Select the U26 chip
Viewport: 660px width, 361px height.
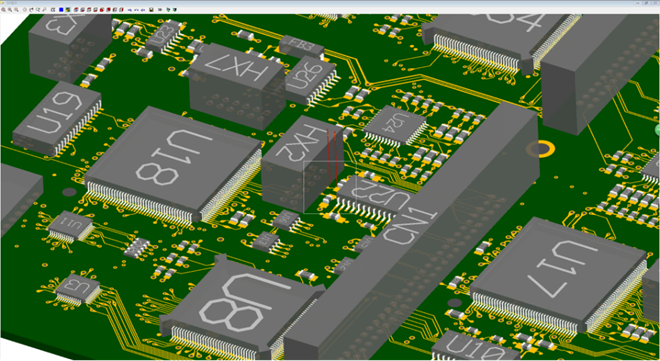click(x=311, y=80)
